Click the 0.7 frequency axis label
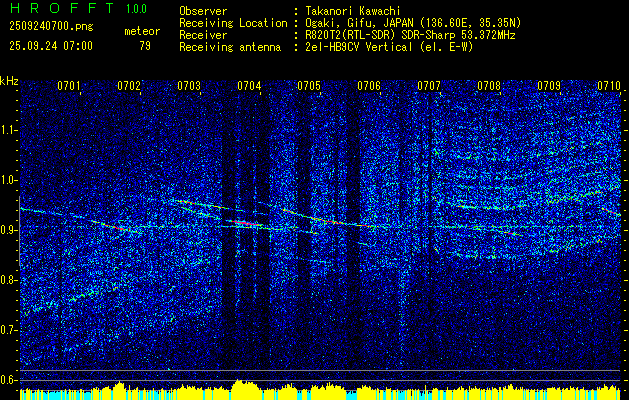Viewport: 629px width, 400px height. 7,330
